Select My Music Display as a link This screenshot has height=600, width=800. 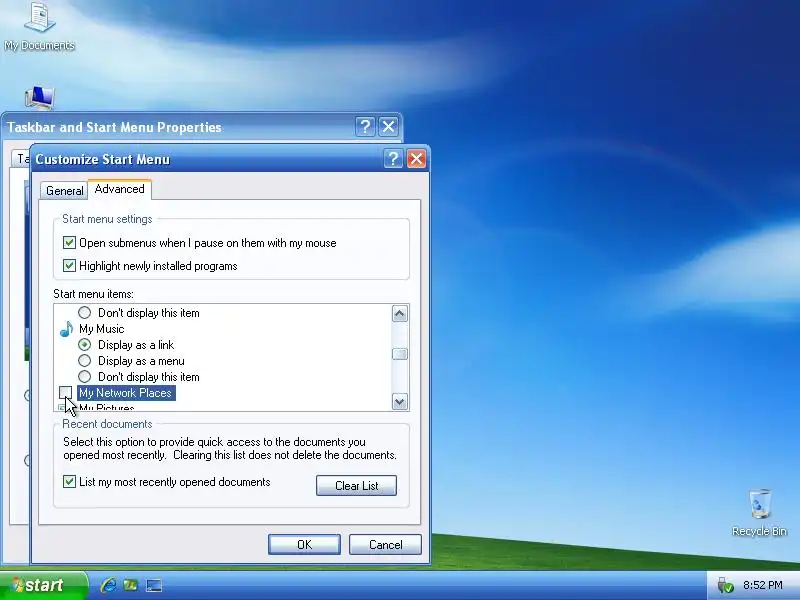click(85, 345)
